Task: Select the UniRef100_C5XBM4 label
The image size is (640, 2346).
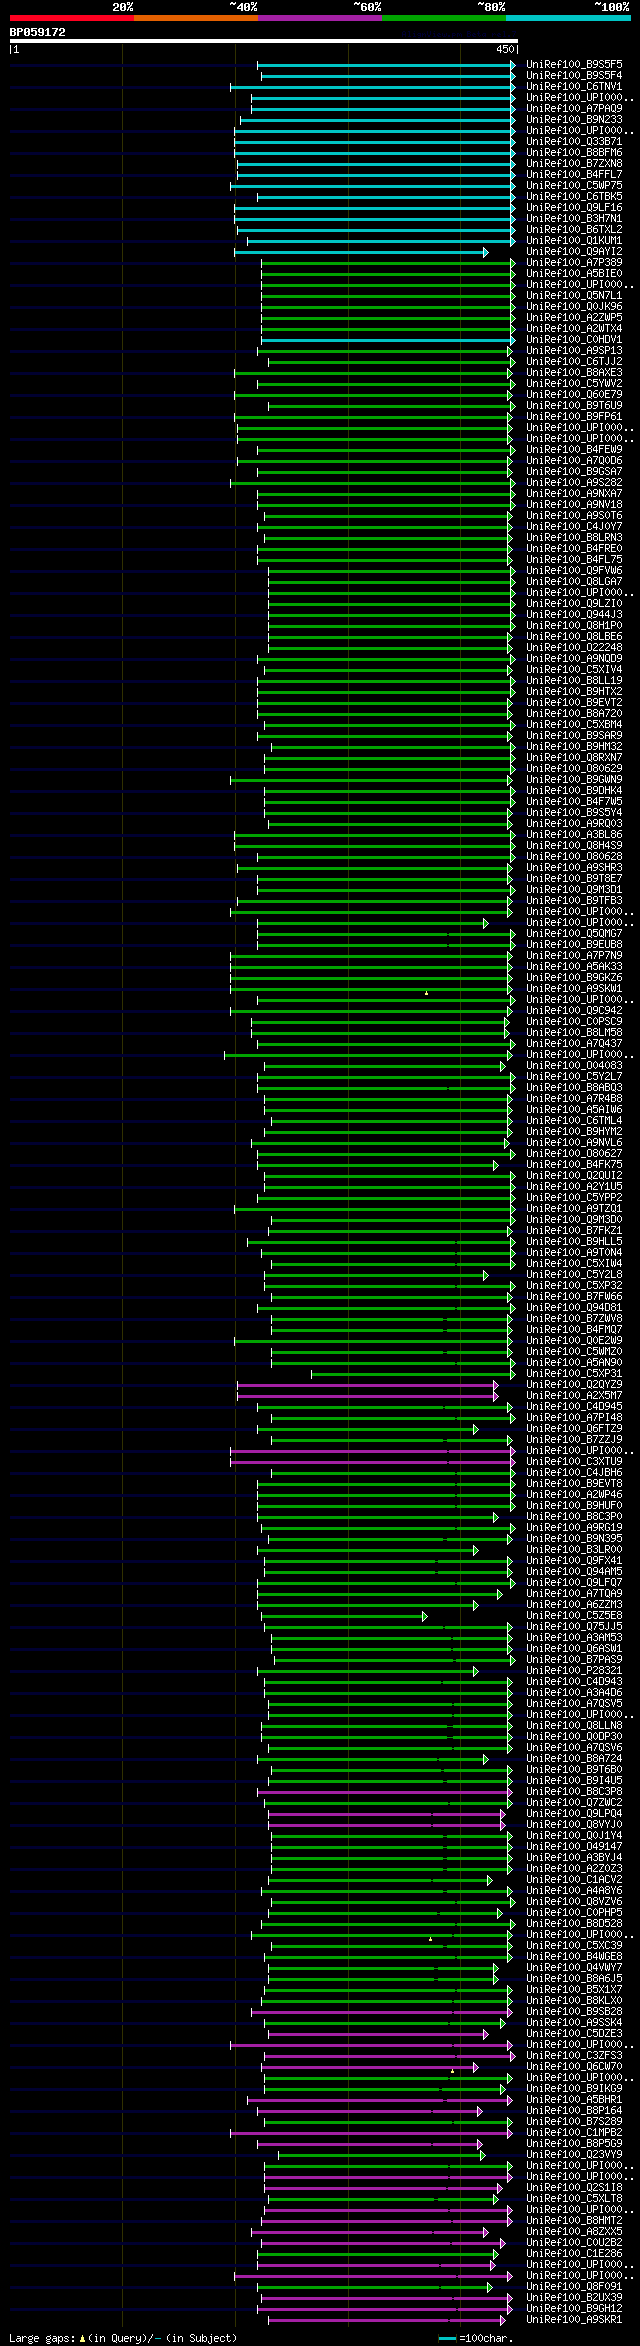Action: tap(574, 724)
